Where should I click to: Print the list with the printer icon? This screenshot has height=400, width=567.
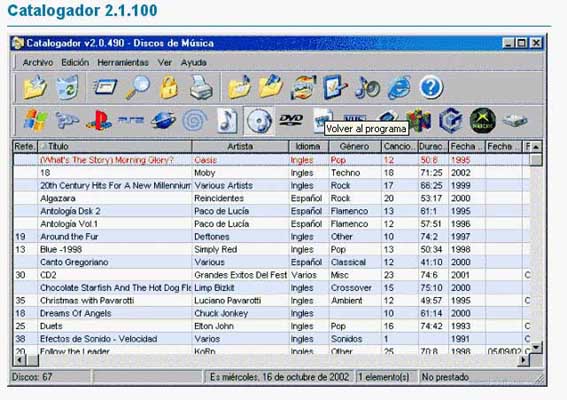(x=201, y=88)
